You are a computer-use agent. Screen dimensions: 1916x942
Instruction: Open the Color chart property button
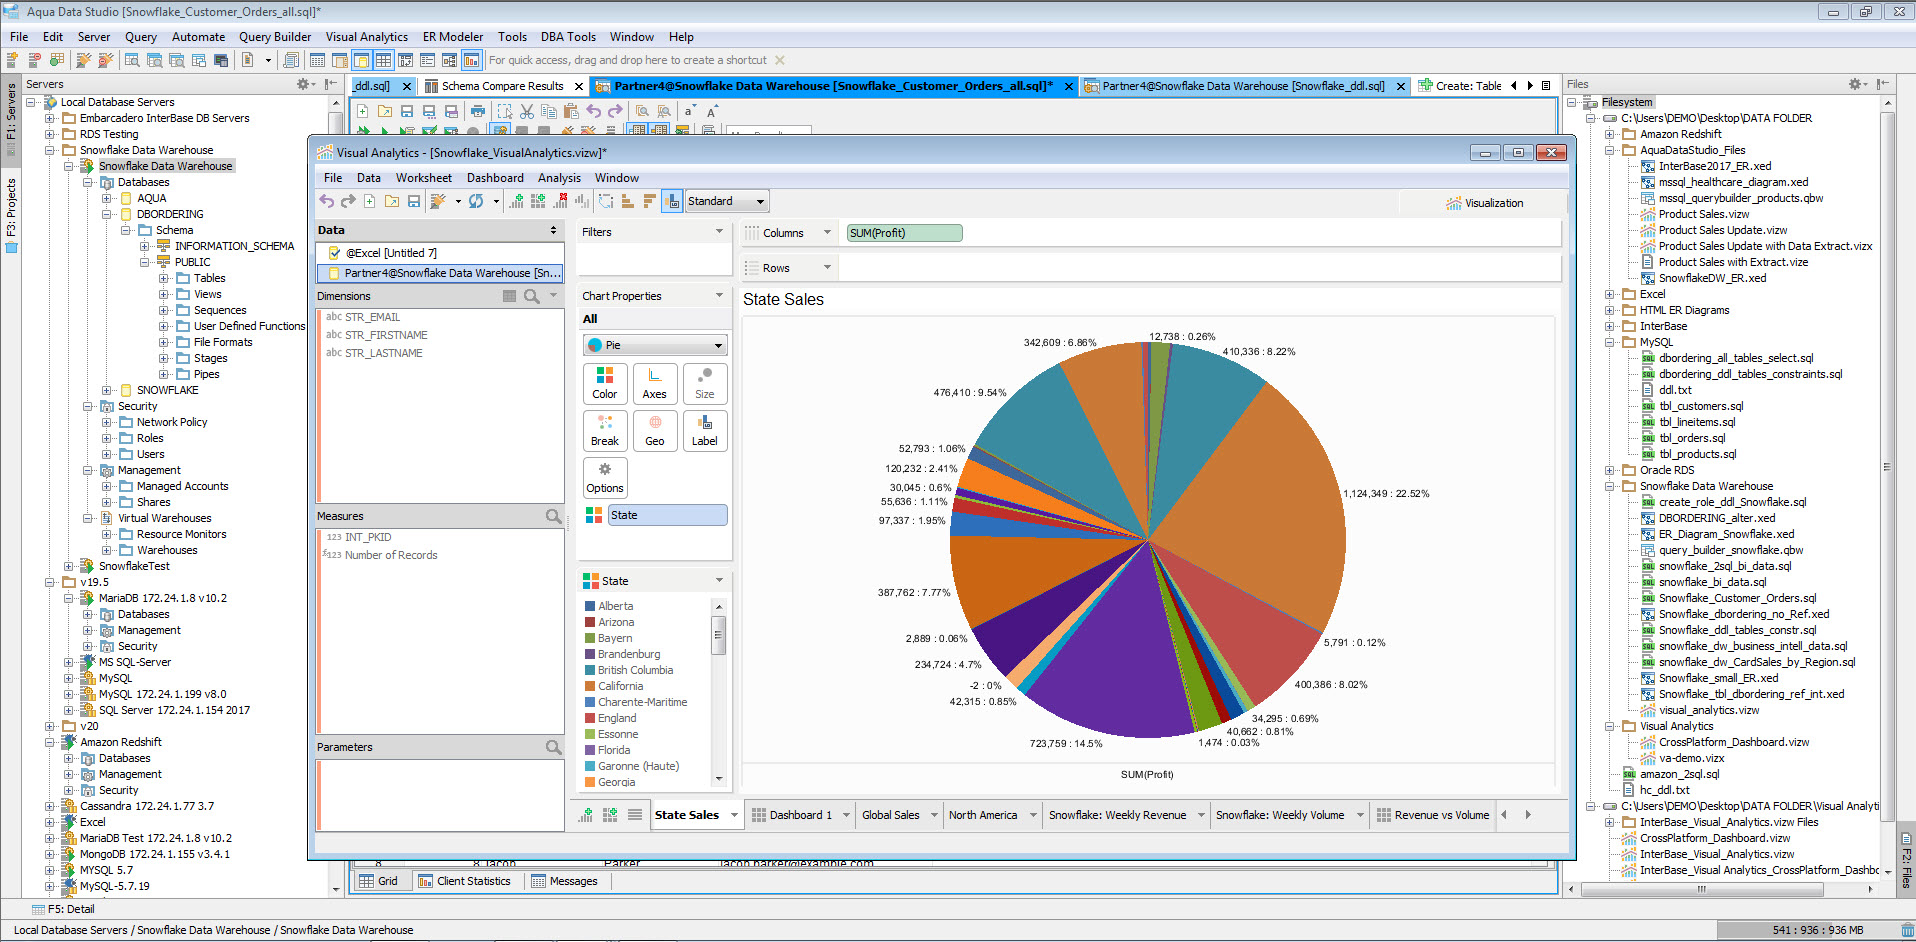pyautogui.click(x=605, y=383)
